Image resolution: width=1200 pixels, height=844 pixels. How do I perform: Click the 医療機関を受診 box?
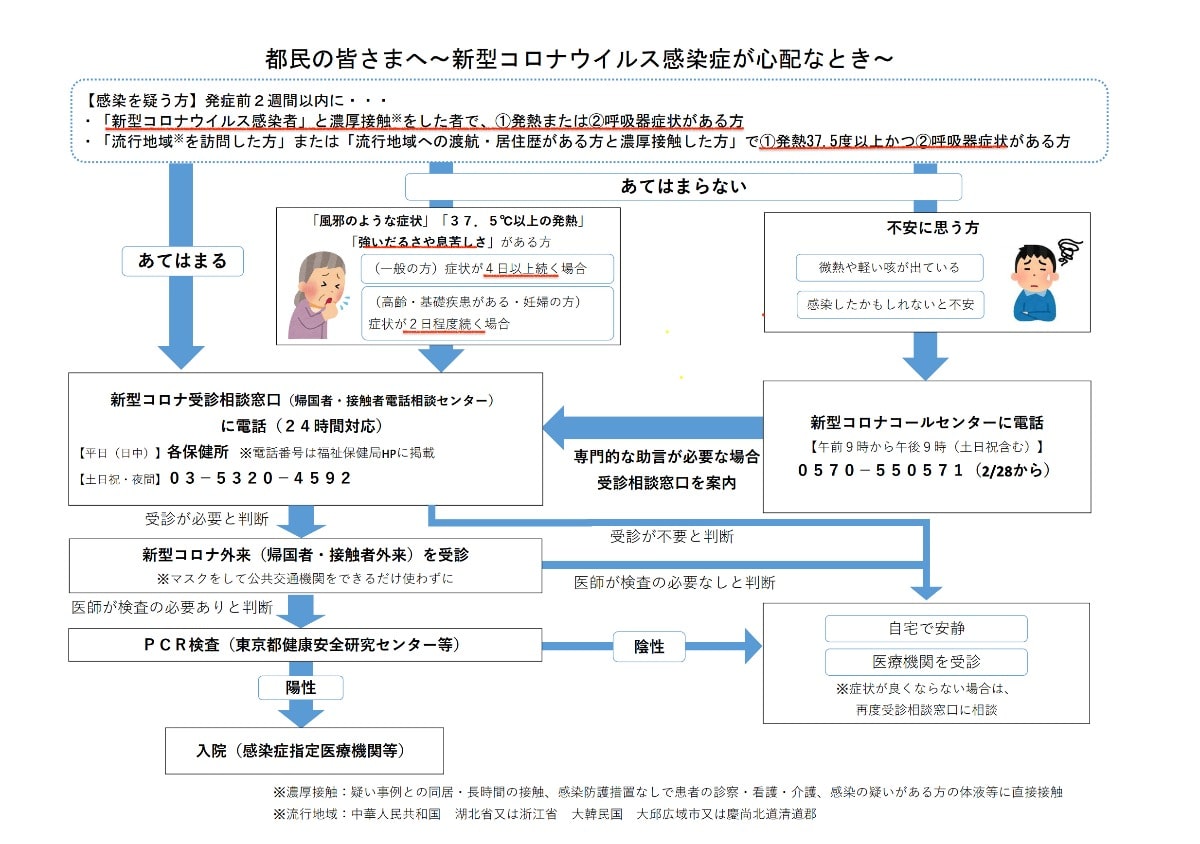(x=926, y=662)
